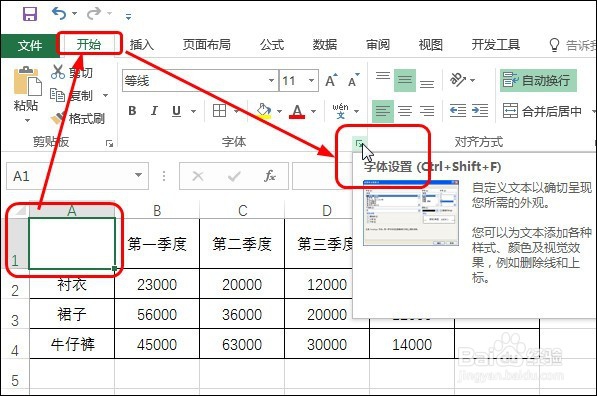Toggle 自动换行 wrap text

click(538, 80)
